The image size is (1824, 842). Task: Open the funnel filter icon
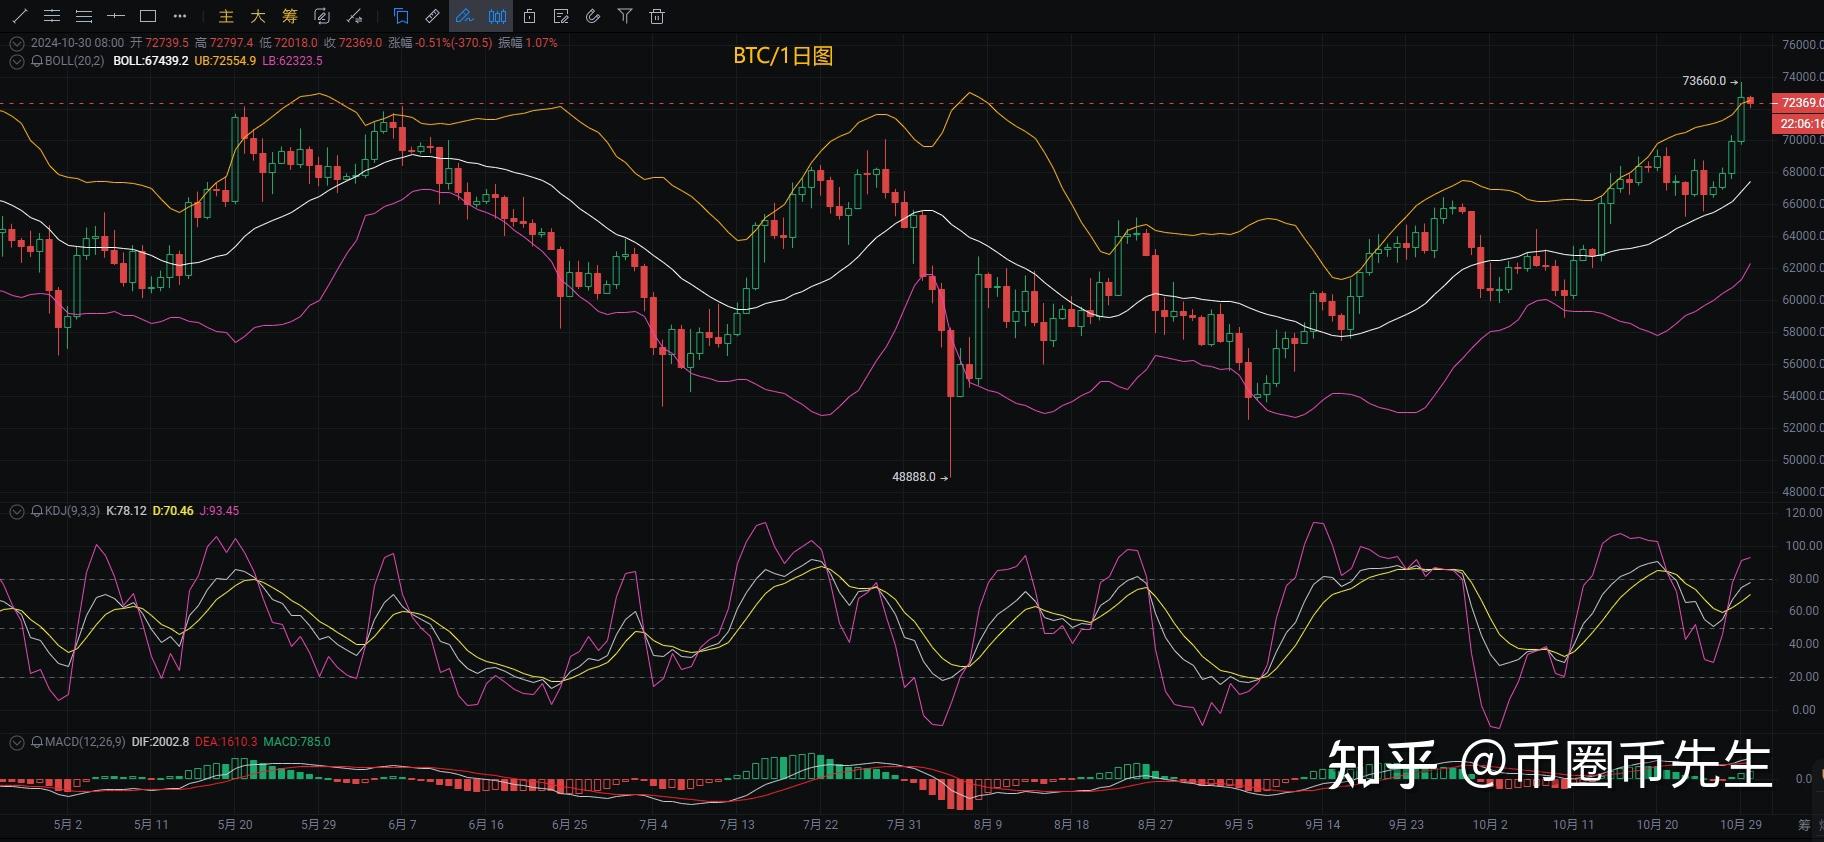[x=625, y=16]
